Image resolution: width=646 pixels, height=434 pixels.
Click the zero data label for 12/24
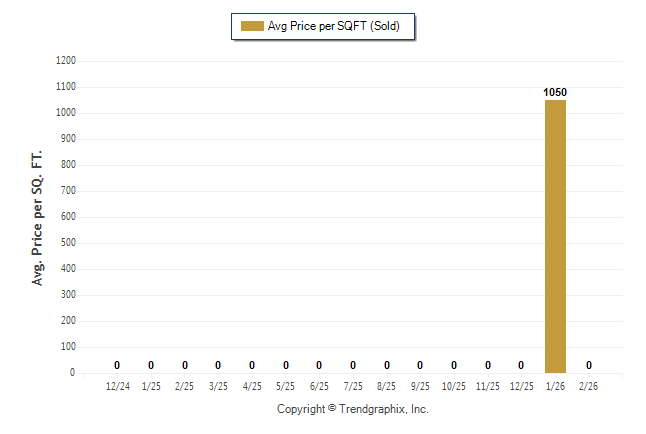coord(117,365)
